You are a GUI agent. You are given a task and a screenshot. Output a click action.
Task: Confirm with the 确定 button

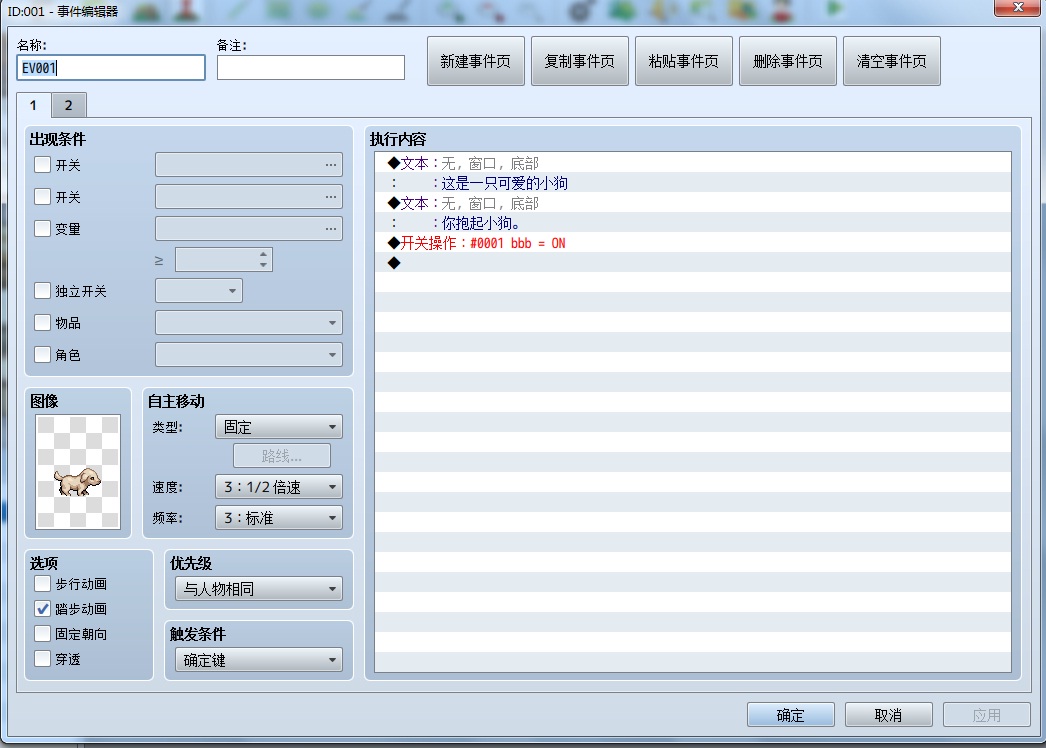coord(791,715)
